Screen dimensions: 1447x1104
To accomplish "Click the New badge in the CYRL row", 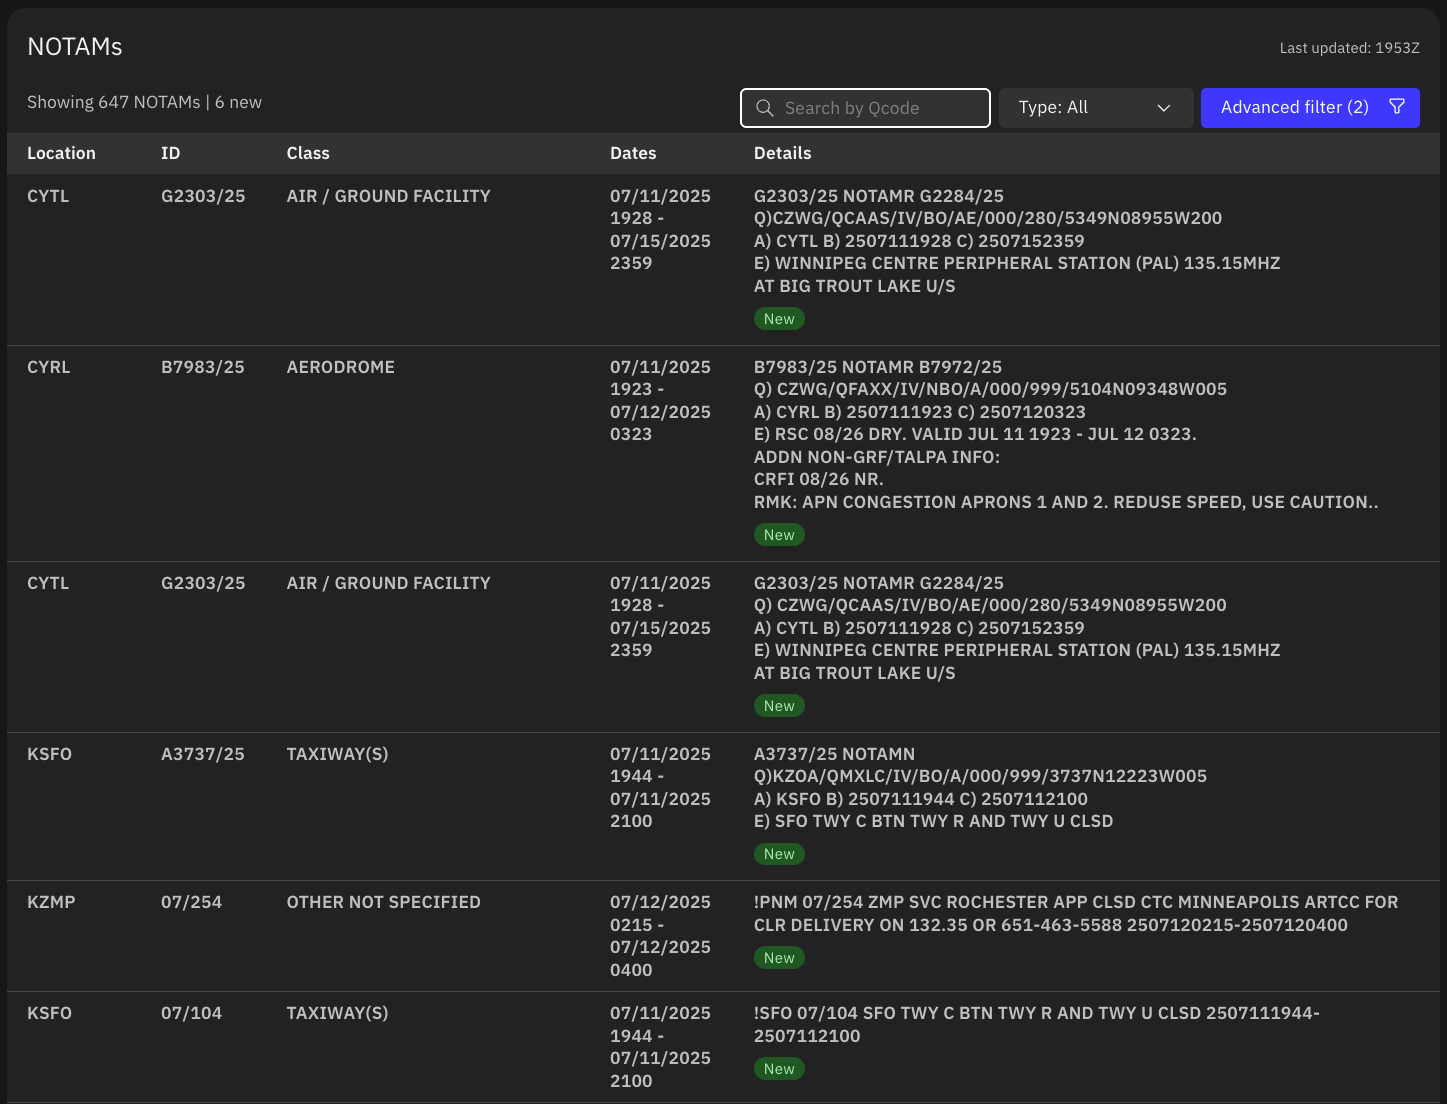I will tap(779, 535).
